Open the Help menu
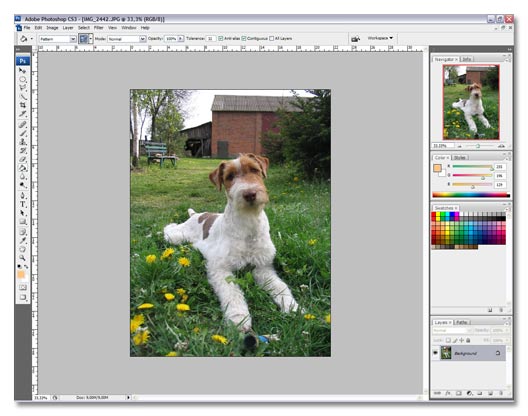Viewport: 528px width, 416px height. tap(145, 28)
